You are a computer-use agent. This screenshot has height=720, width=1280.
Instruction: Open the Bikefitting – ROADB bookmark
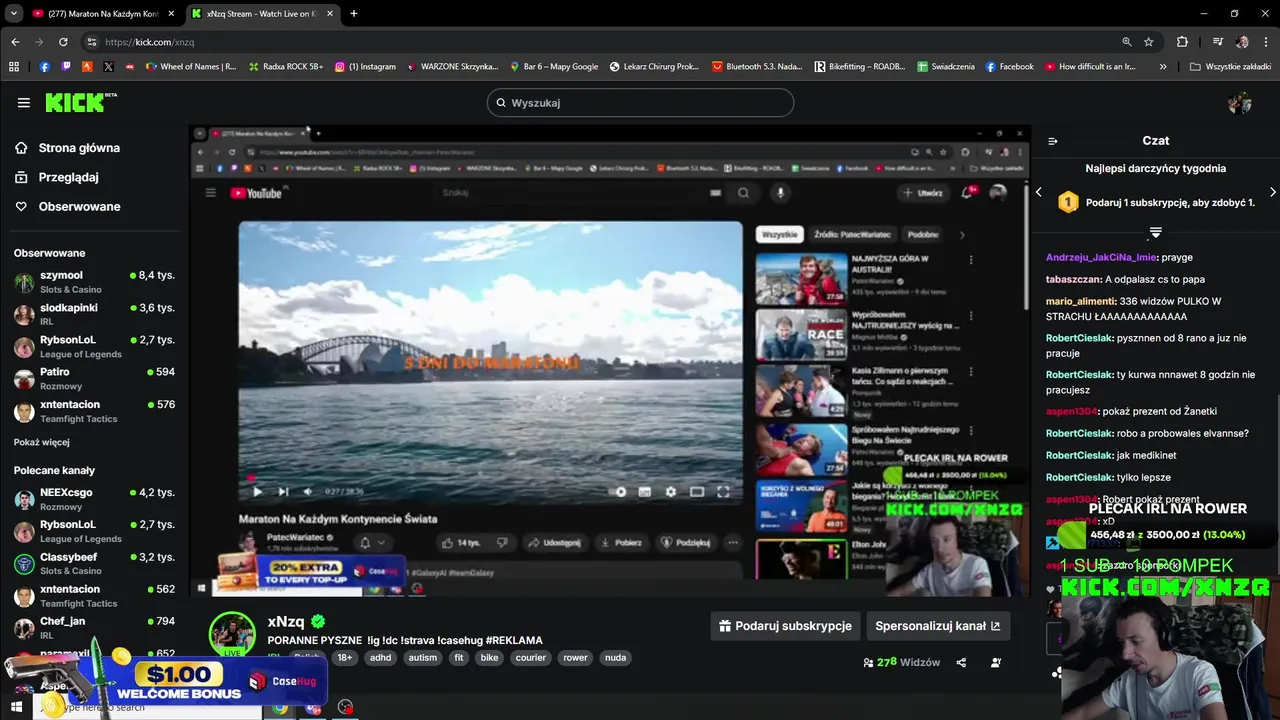coord(860,67)
